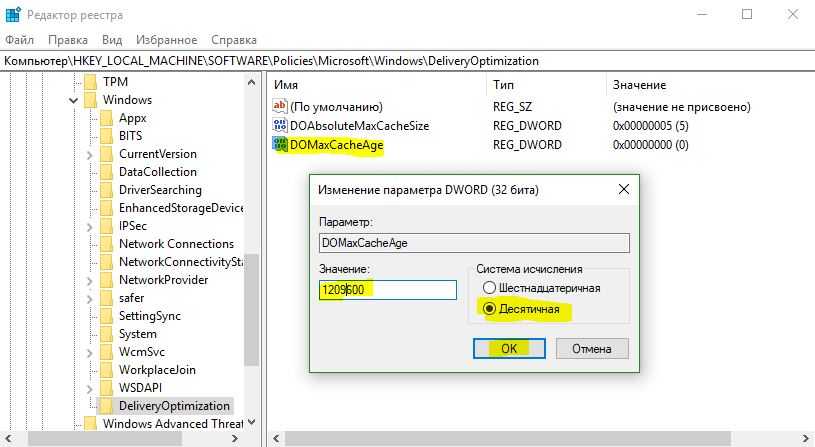
Task: Click the tree panel vertical scrollbar
Action: click(251, 300)
